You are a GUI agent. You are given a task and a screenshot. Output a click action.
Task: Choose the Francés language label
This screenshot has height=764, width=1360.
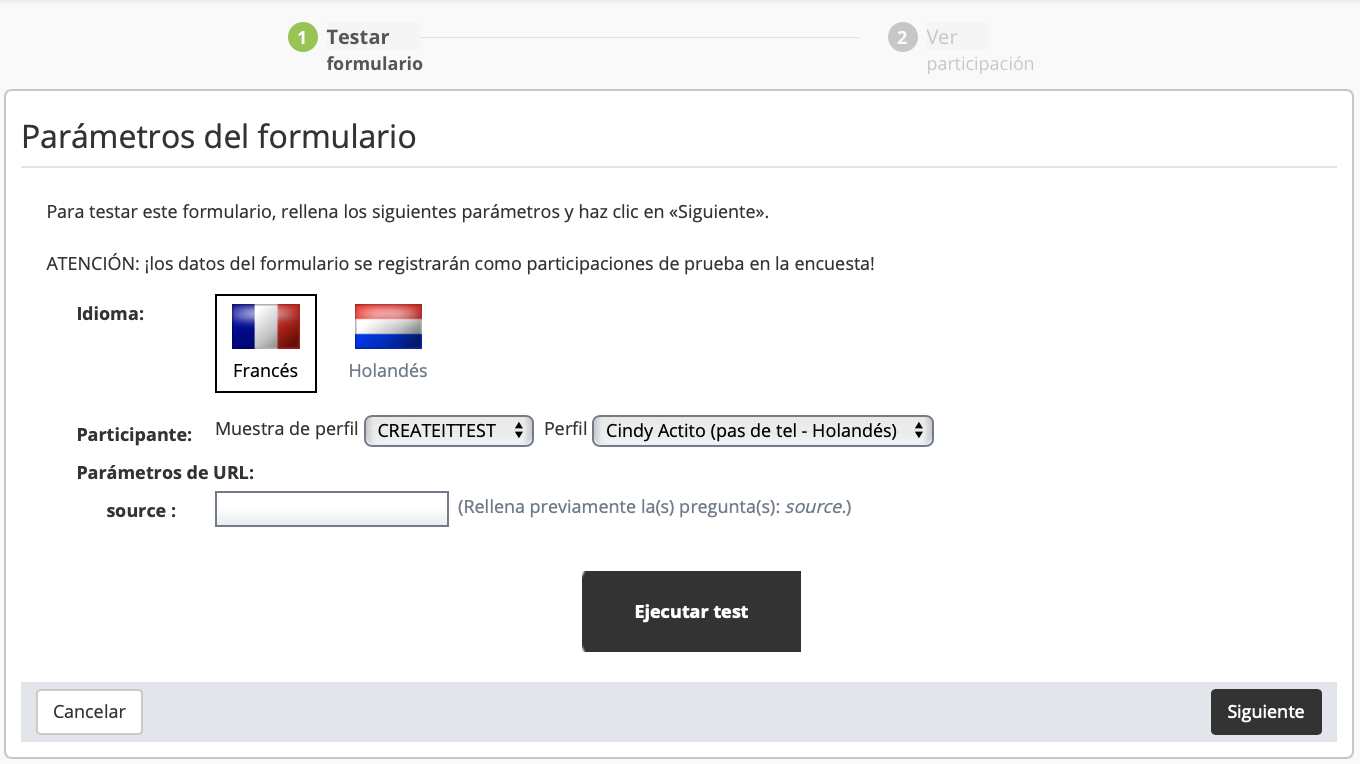tap(266, 371)
